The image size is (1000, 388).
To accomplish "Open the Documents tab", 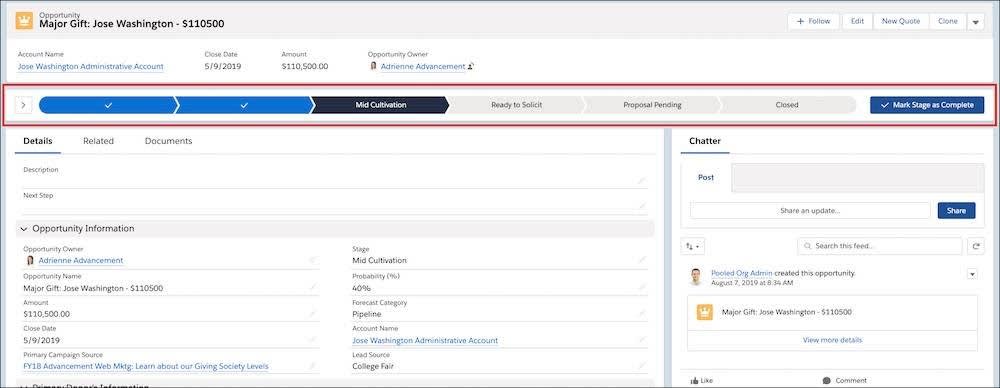I will [x=168, y=141].
